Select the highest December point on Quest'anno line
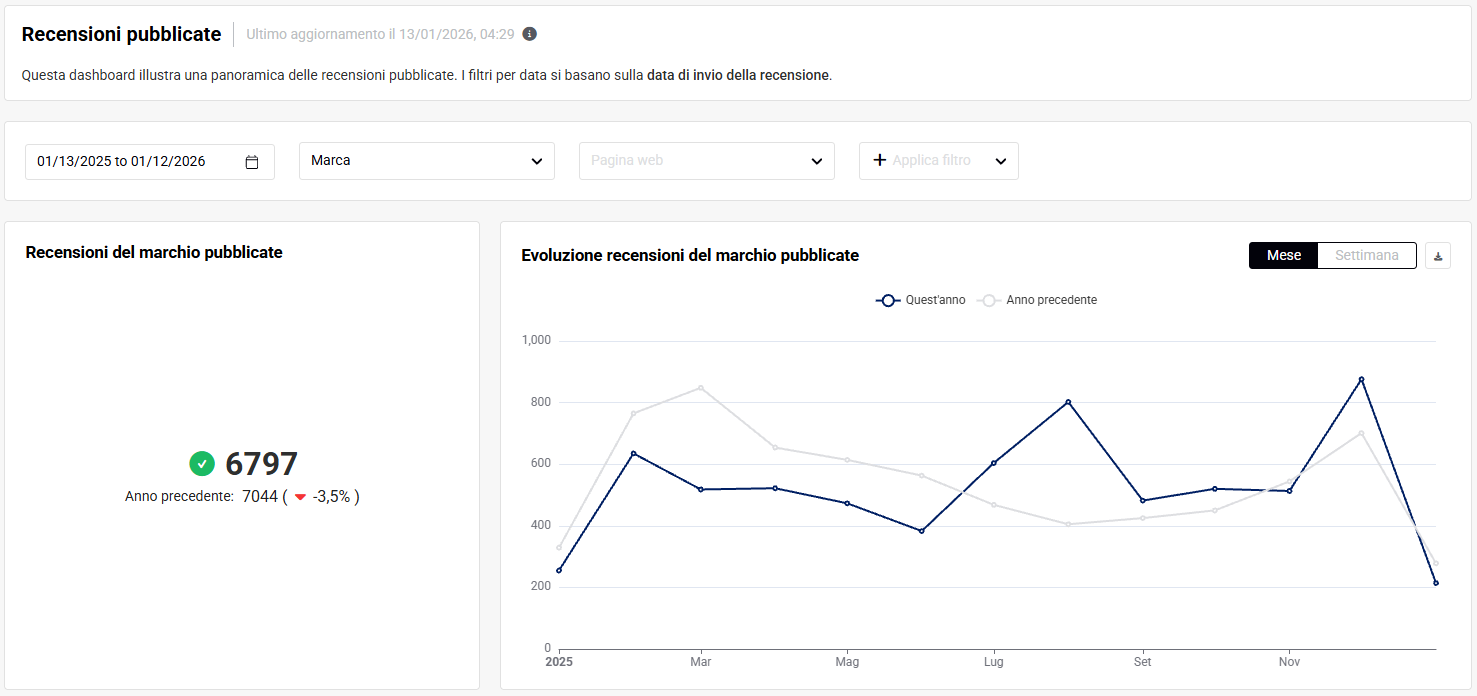Image resolution: width=1477 pixels, height=696 pixels. [1361, 379]
